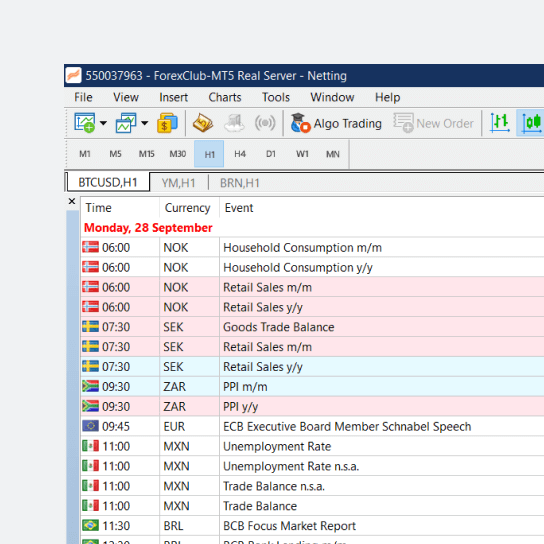Close the calendar panel with X

(x=72, y=201)
